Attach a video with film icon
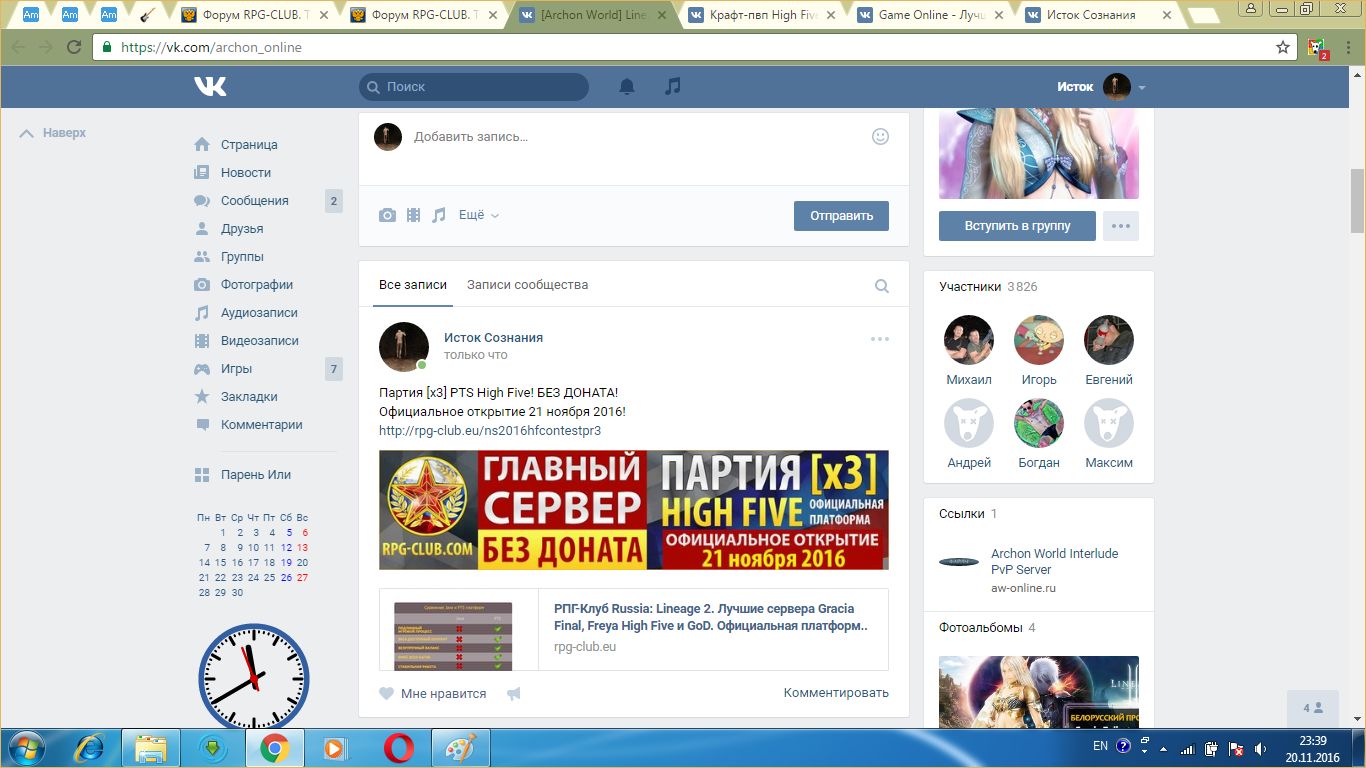 tap(413, 215)
